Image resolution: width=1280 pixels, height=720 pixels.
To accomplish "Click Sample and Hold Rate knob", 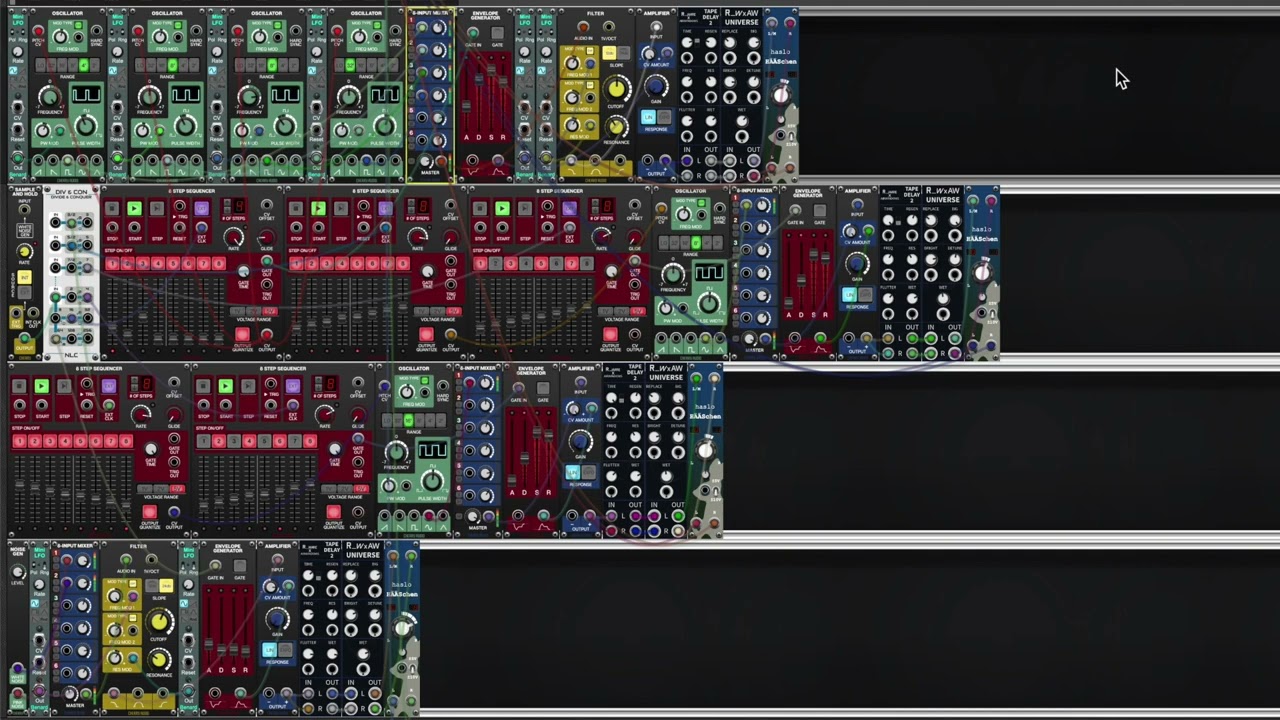I will (x=24, y=253).
